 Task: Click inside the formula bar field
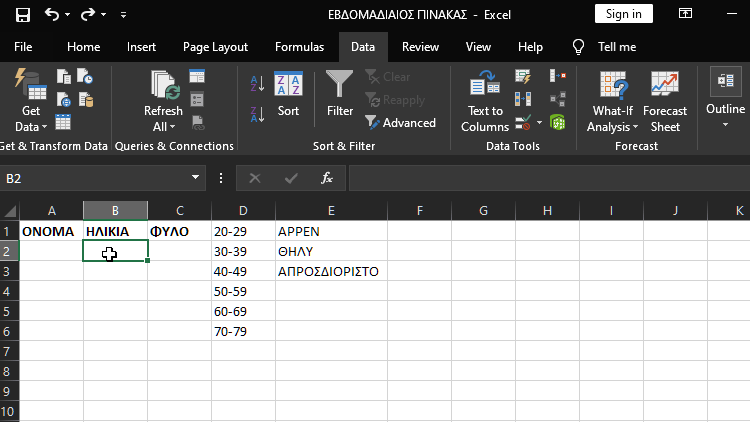(545, 178)
